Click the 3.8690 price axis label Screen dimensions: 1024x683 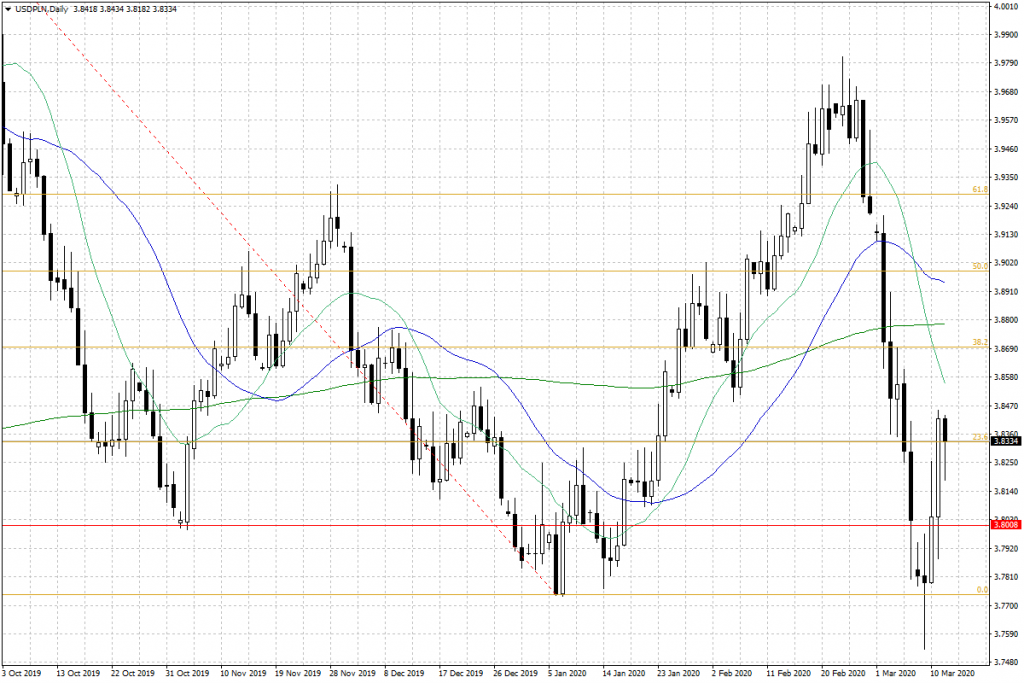pyautogui.click(x=1006, y=349)
